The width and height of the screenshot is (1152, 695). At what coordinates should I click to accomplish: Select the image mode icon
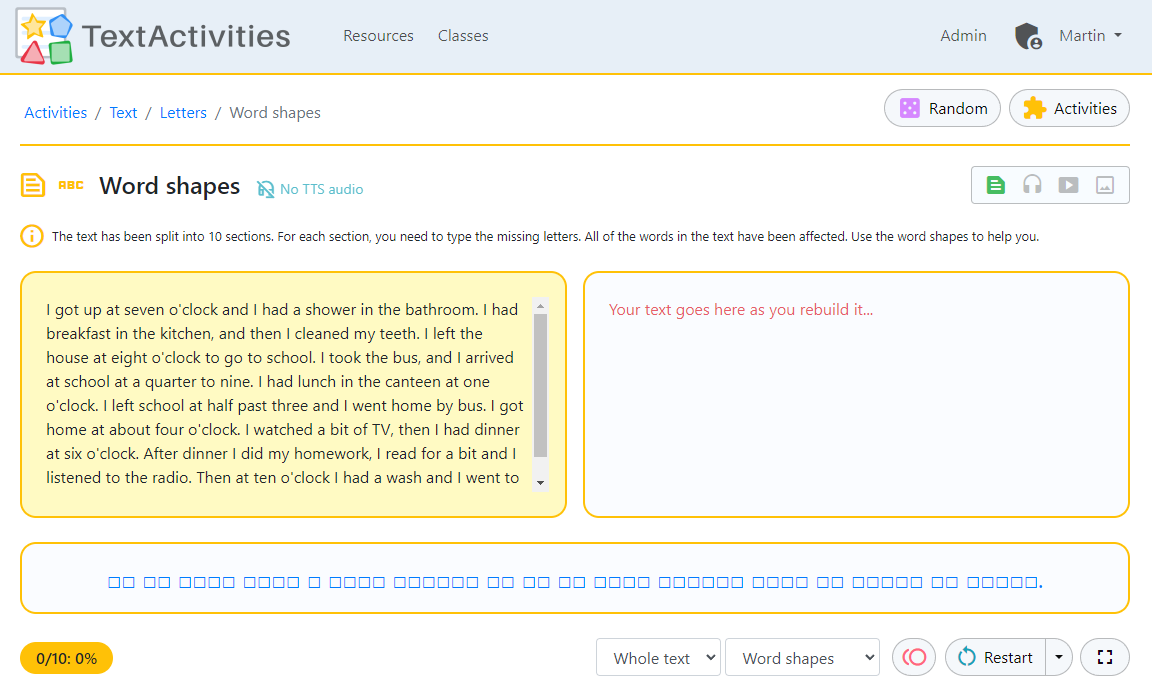coord(1105,185)
